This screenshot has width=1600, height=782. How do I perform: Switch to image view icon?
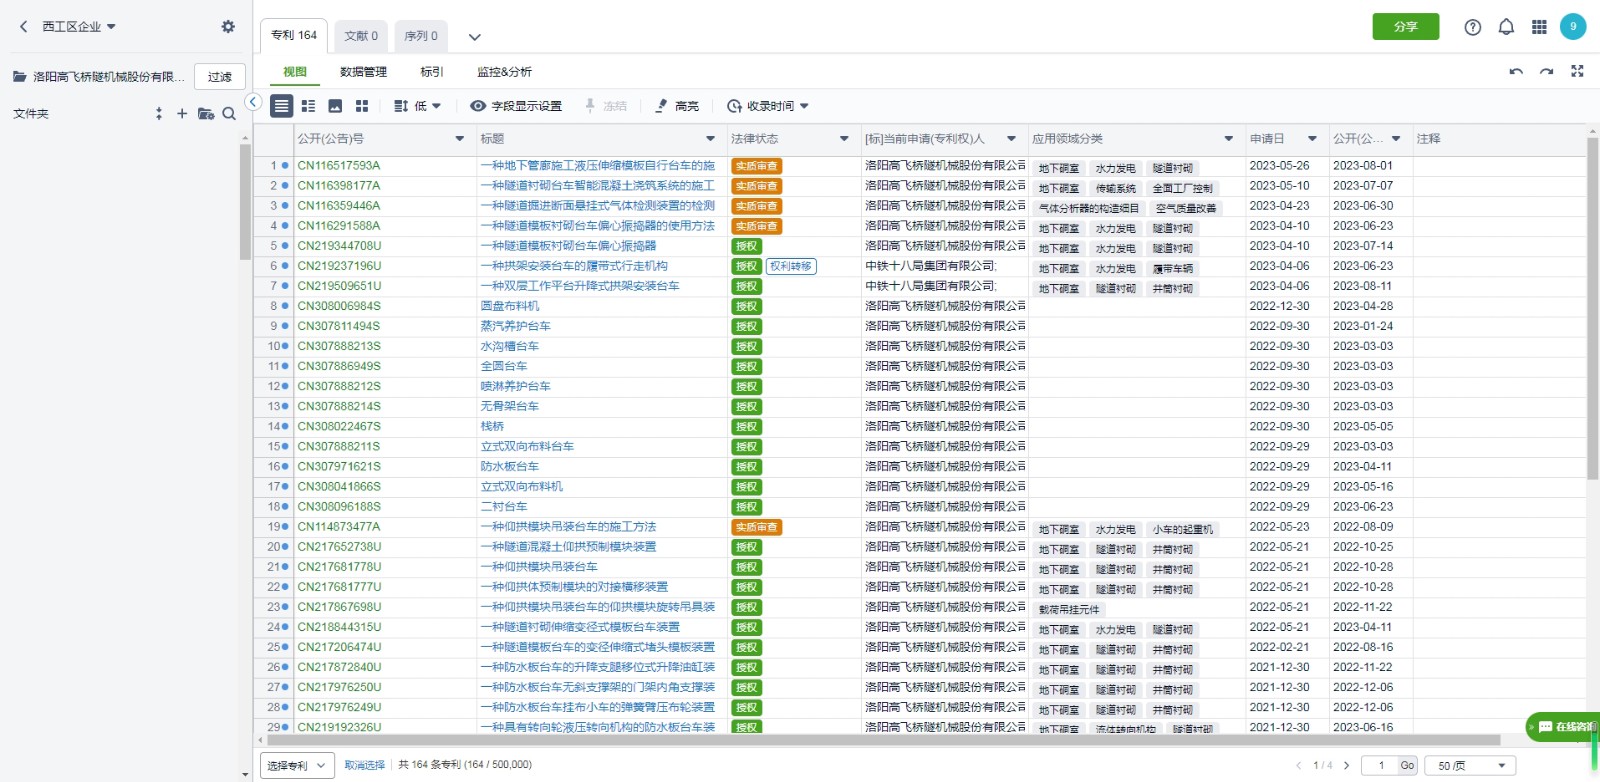coord(335,106)
